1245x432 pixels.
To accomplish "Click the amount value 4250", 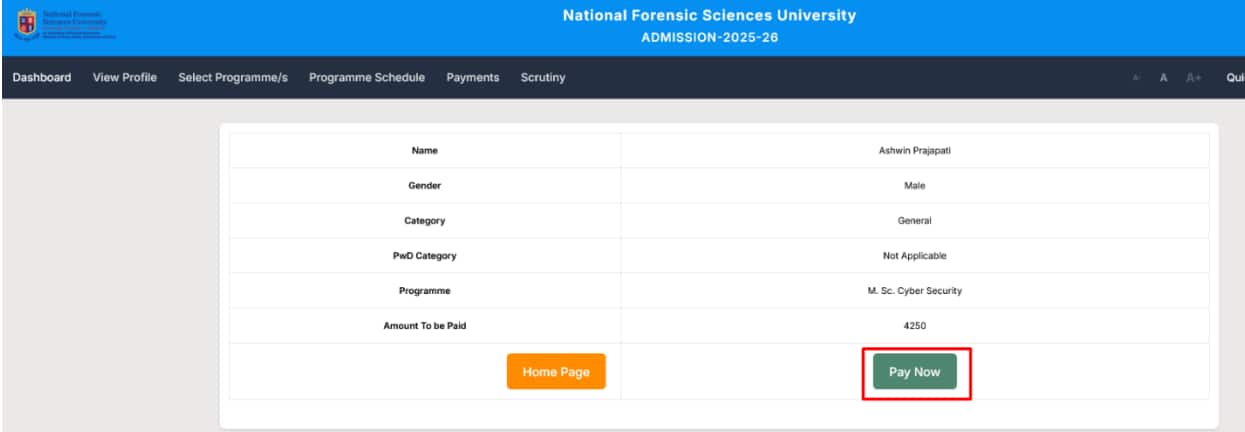I will click(914, 326).
